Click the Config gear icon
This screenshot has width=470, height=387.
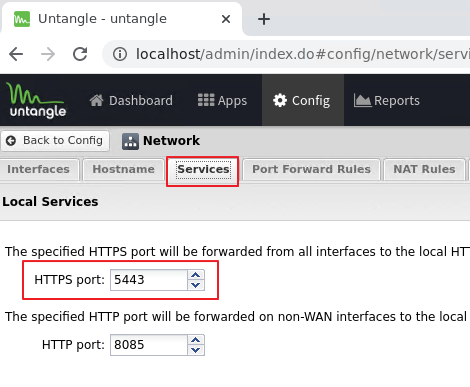coord(280,100)
